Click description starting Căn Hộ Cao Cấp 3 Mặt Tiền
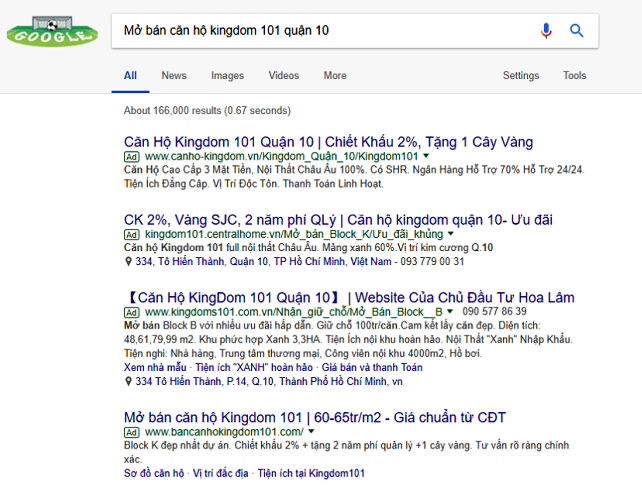 (x=354, y=176)
